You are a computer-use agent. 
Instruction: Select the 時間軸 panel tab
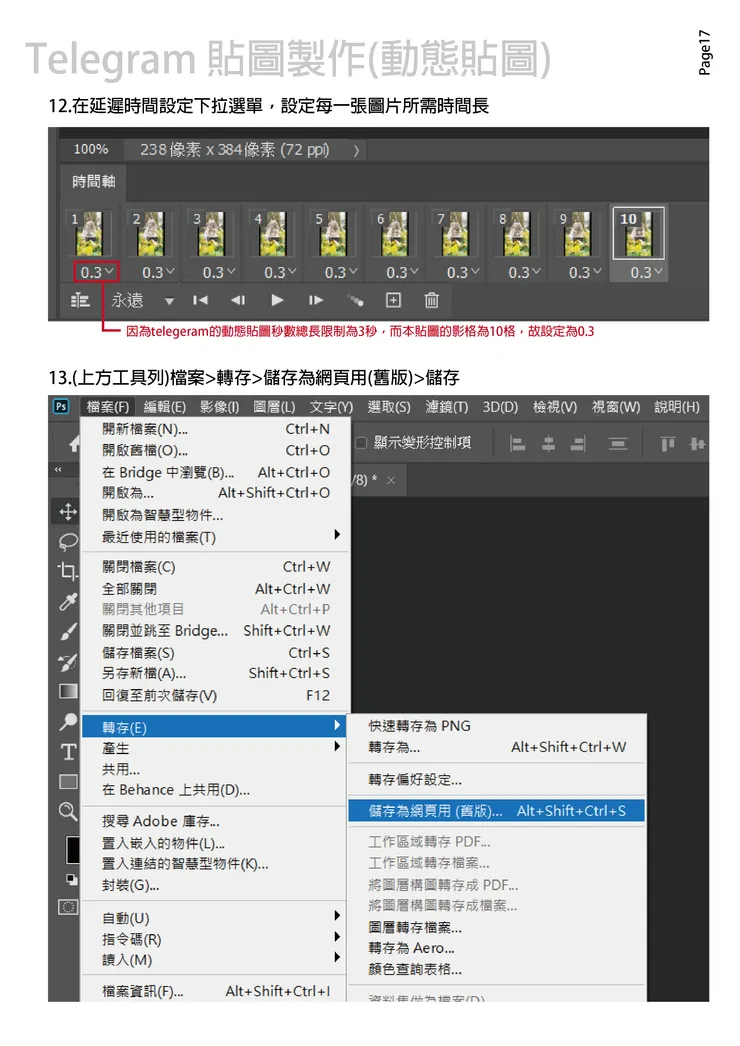coord(93,181)
